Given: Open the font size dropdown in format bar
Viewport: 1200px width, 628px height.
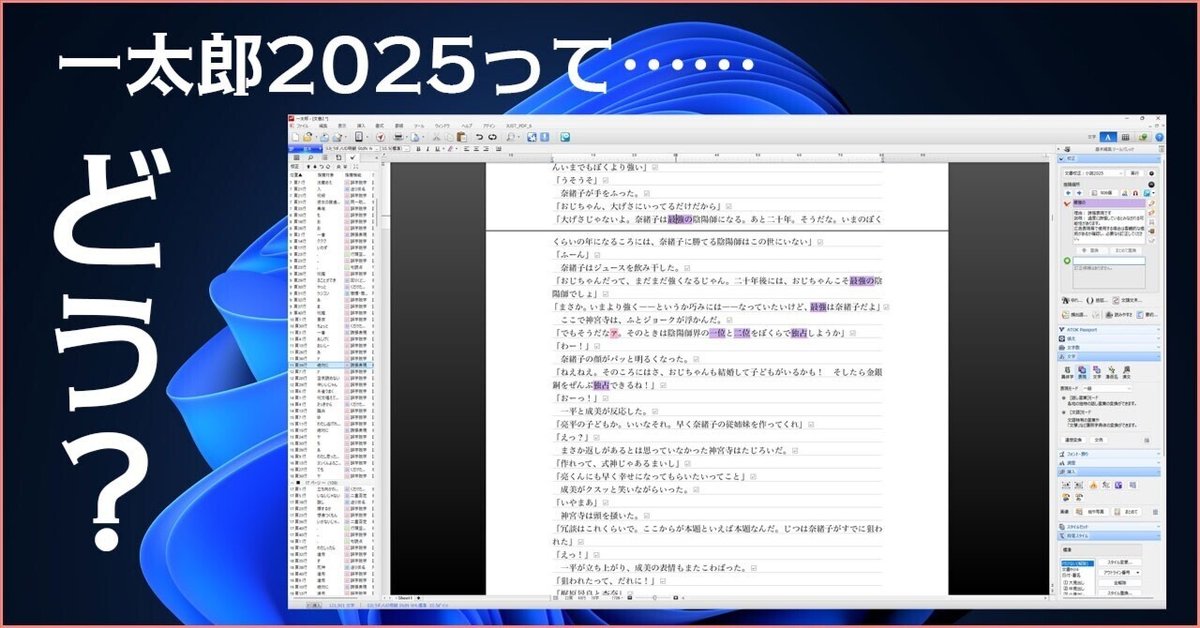Looking at the screenshot, I should pos(406,149).
